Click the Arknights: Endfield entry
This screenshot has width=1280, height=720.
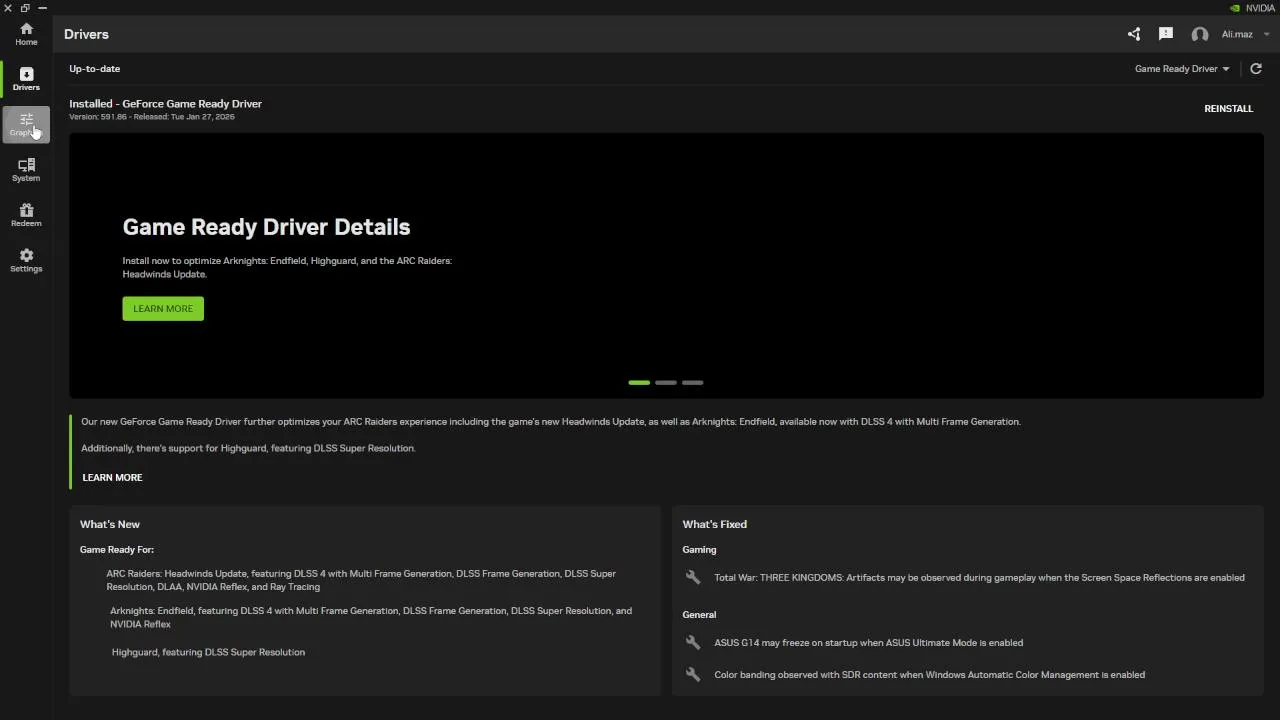click(371, 617)
